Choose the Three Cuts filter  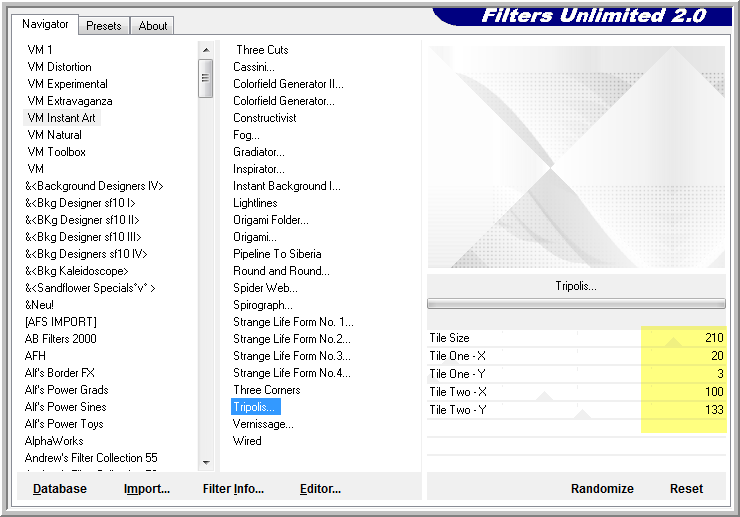tap(262, 50)
